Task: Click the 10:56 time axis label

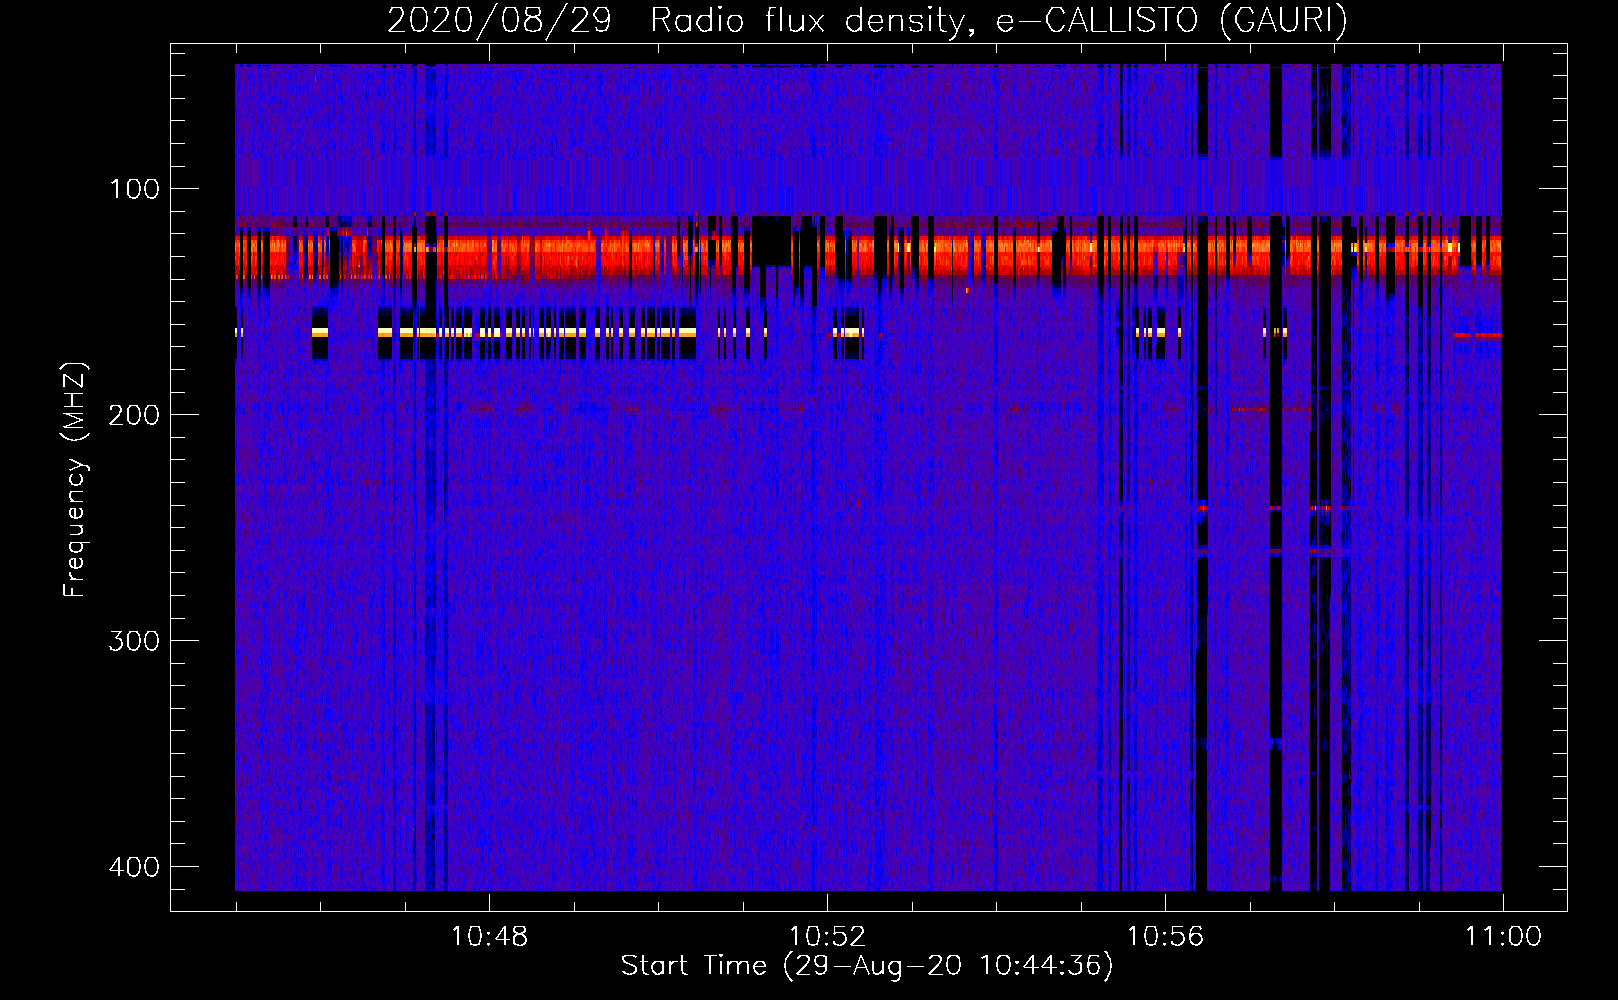Action: [x=1165, y=937]
